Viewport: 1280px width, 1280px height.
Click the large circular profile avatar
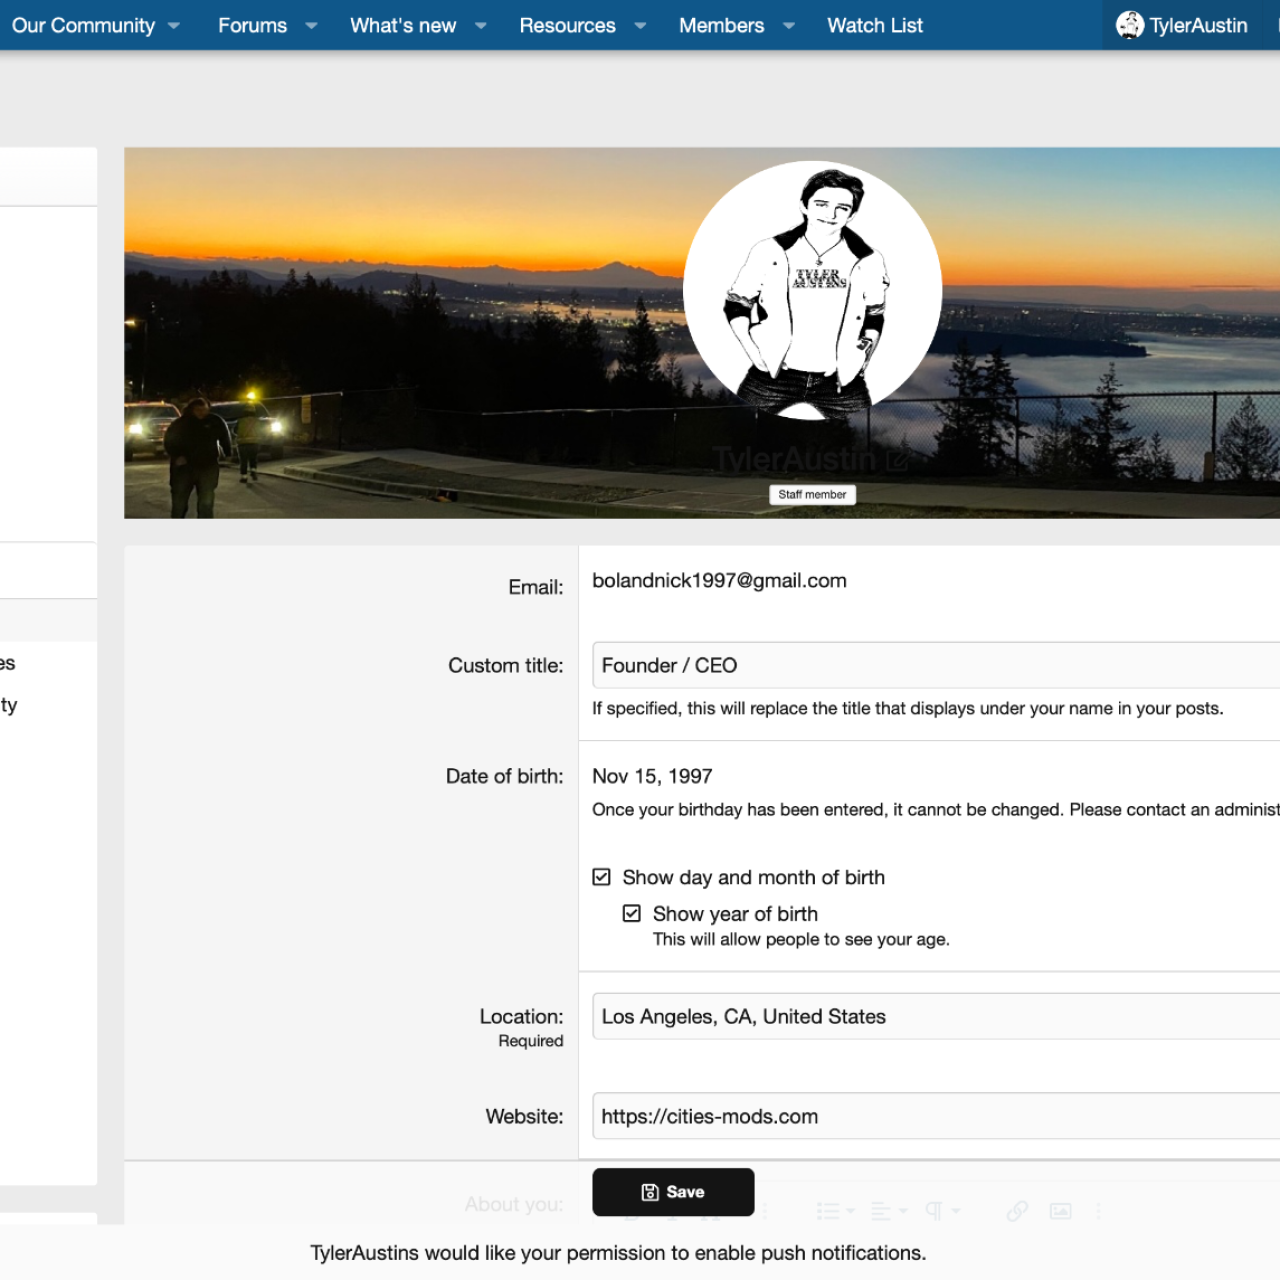click(x=812, y=290)
